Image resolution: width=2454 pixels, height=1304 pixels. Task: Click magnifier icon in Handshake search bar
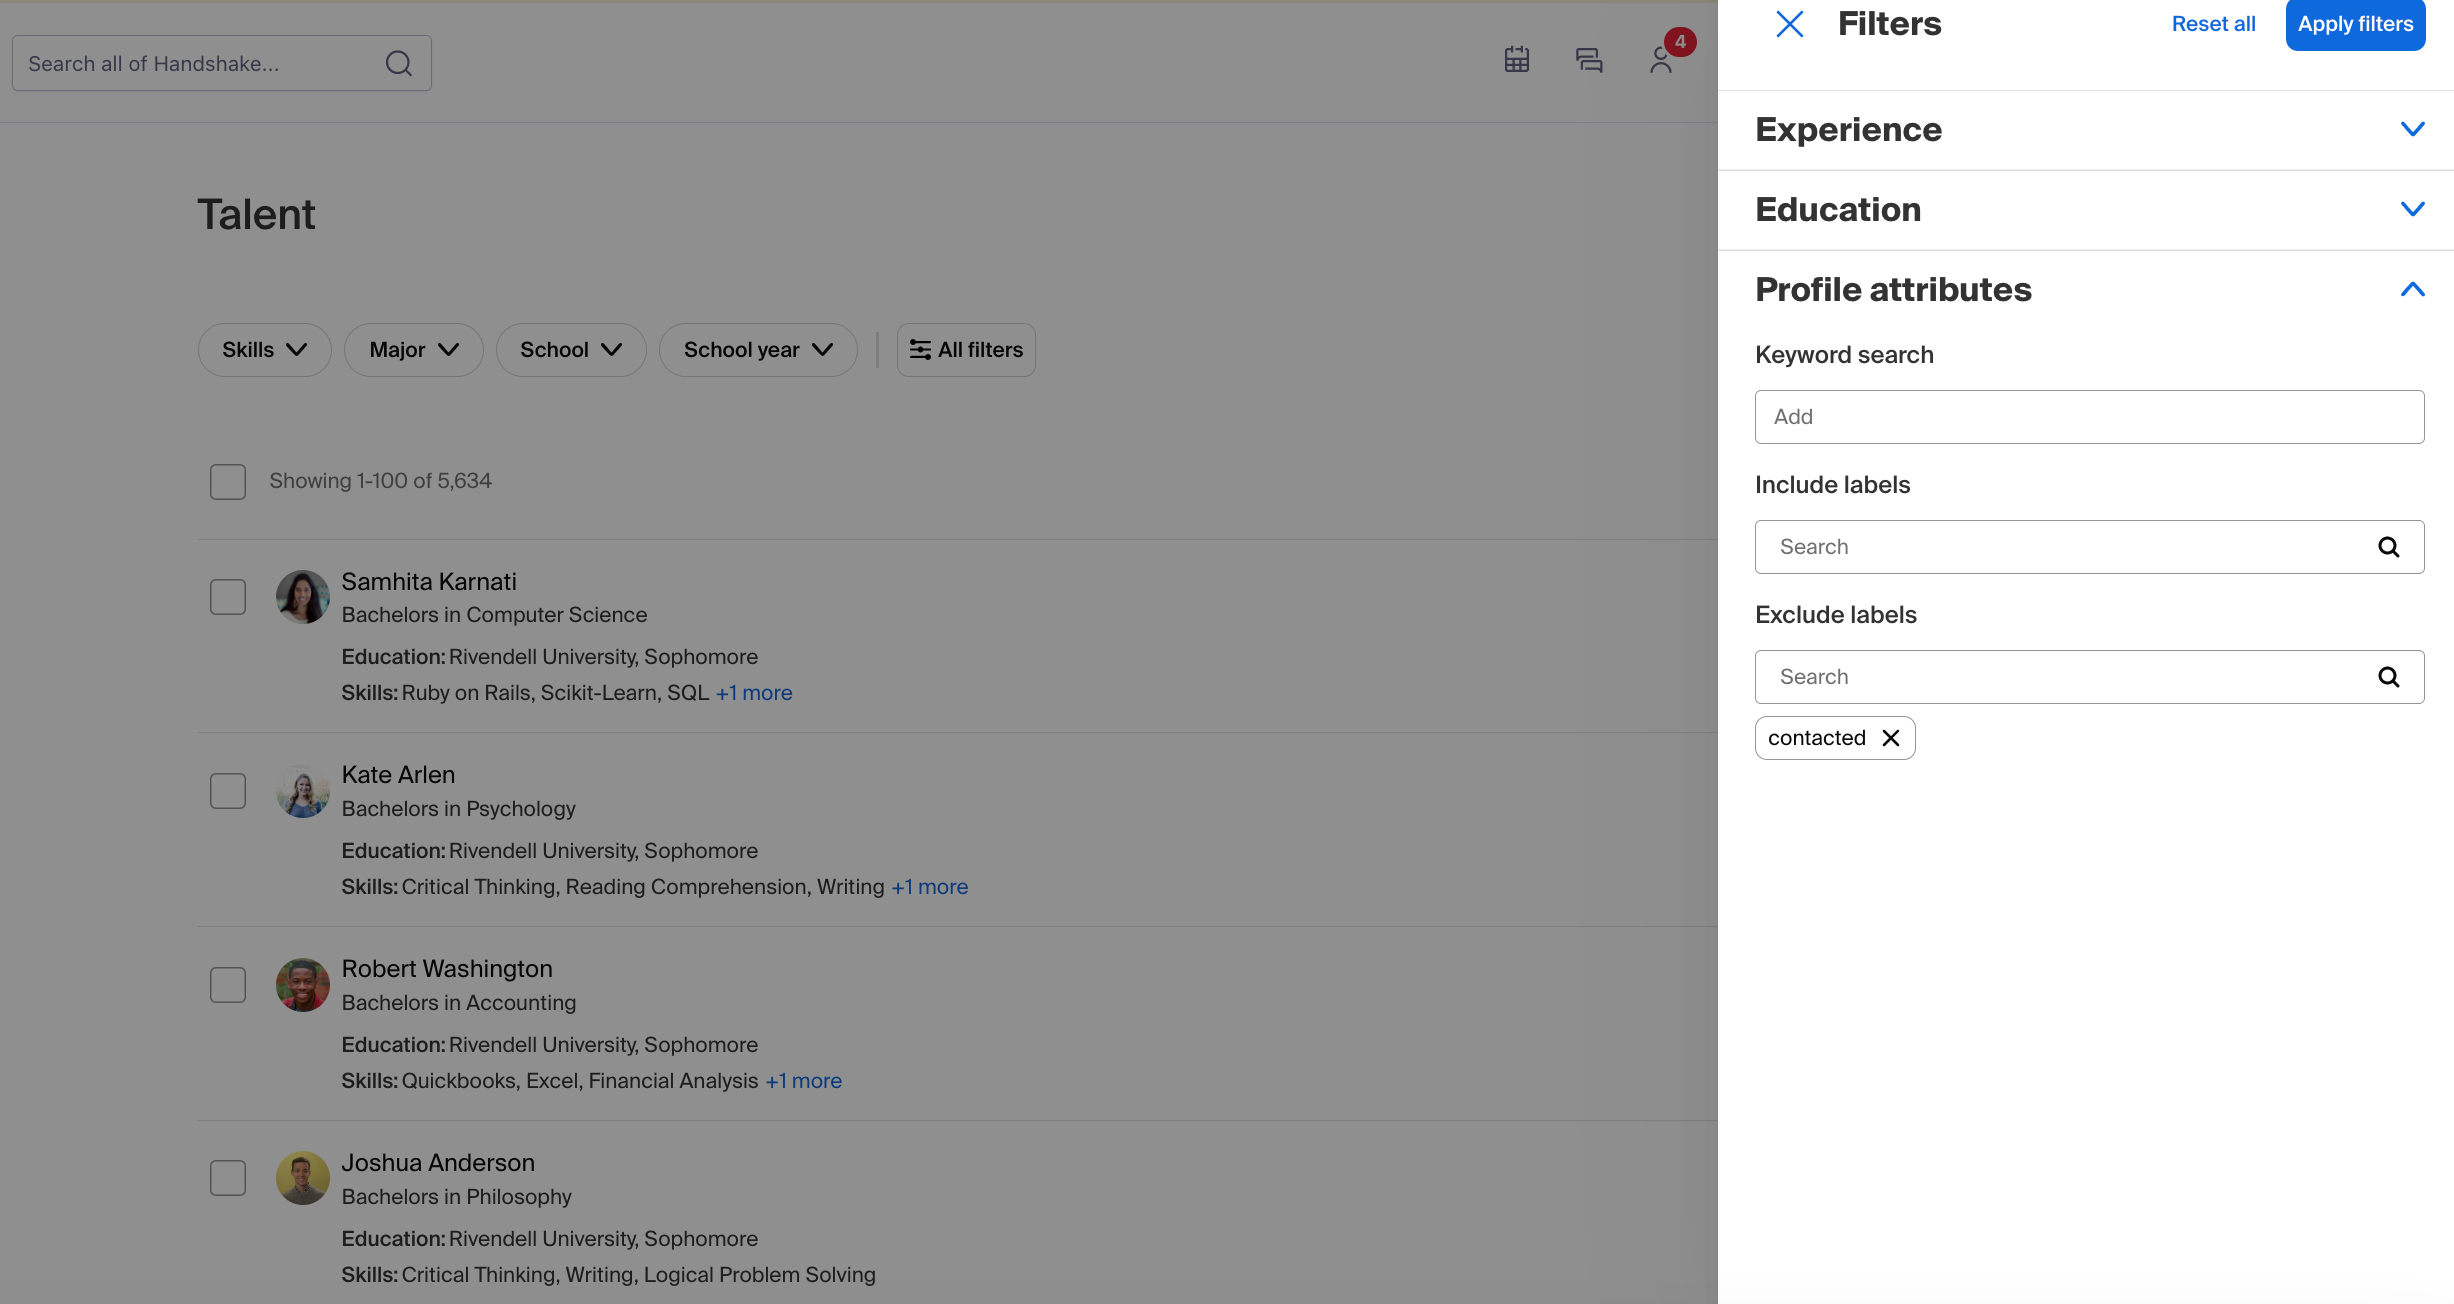coord(398,64)
